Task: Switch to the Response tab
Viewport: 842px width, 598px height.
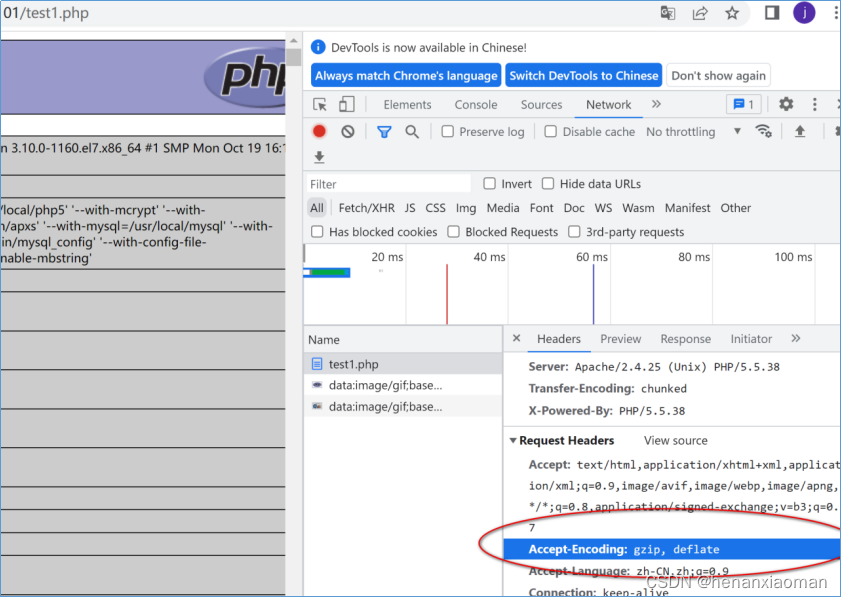Action: tap(685, 339)
